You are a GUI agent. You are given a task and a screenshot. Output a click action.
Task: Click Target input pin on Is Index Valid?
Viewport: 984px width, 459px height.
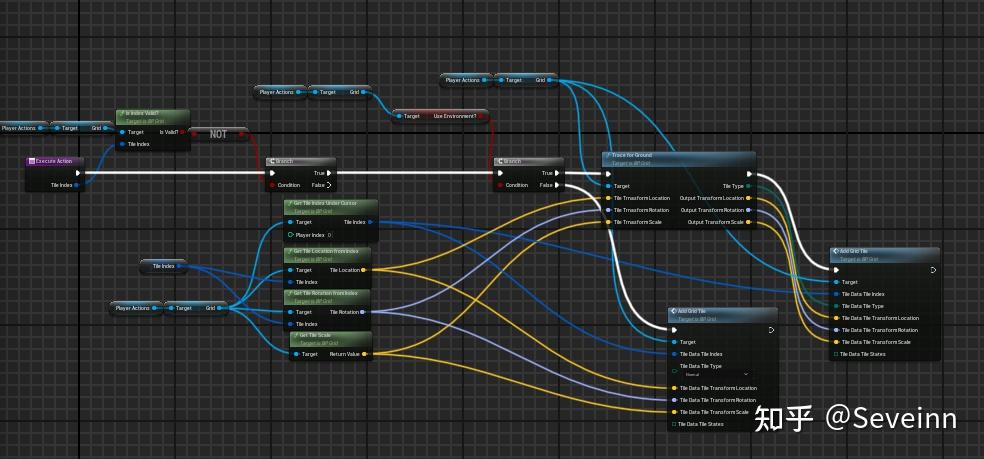pos(122,132)
